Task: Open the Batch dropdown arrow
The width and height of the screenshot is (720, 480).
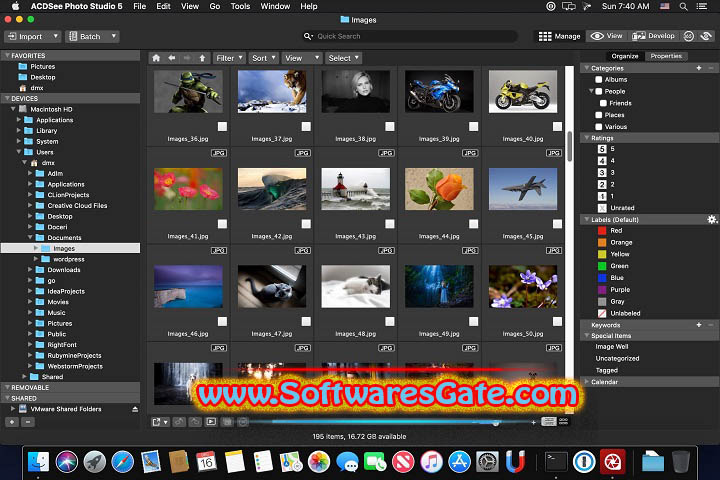Action: tap(113, 36)
